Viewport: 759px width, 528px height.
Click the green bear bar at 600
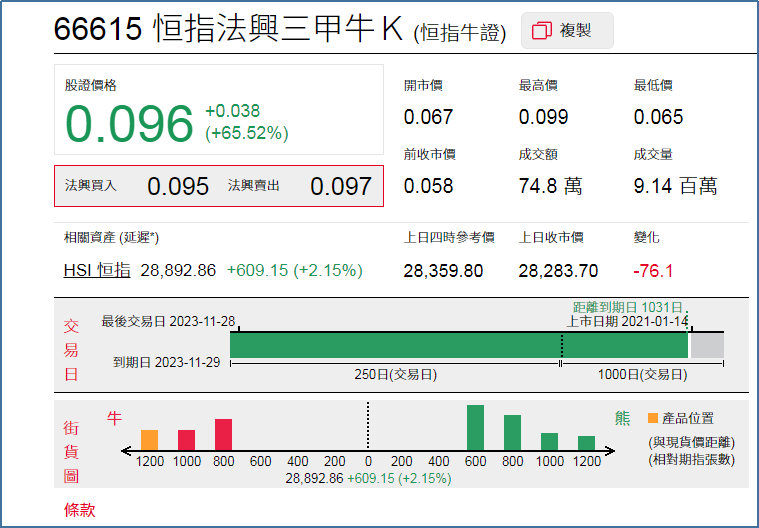click(x=475, y=428)
